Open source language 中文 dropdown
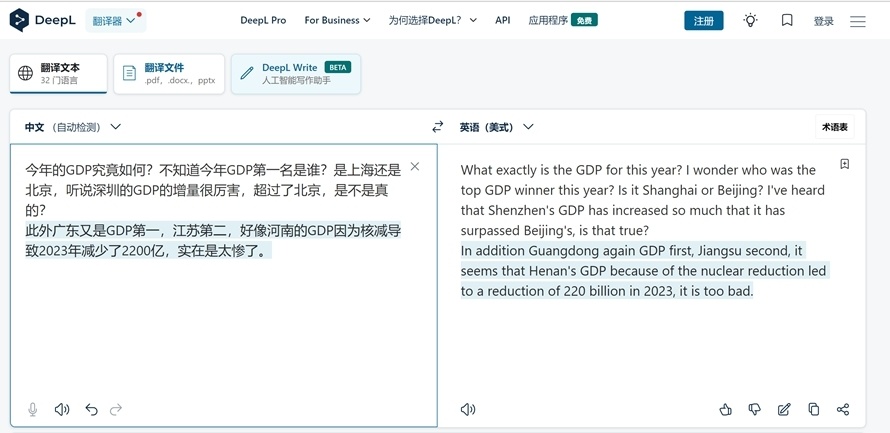Screen dimensions: 890x433 73,127
